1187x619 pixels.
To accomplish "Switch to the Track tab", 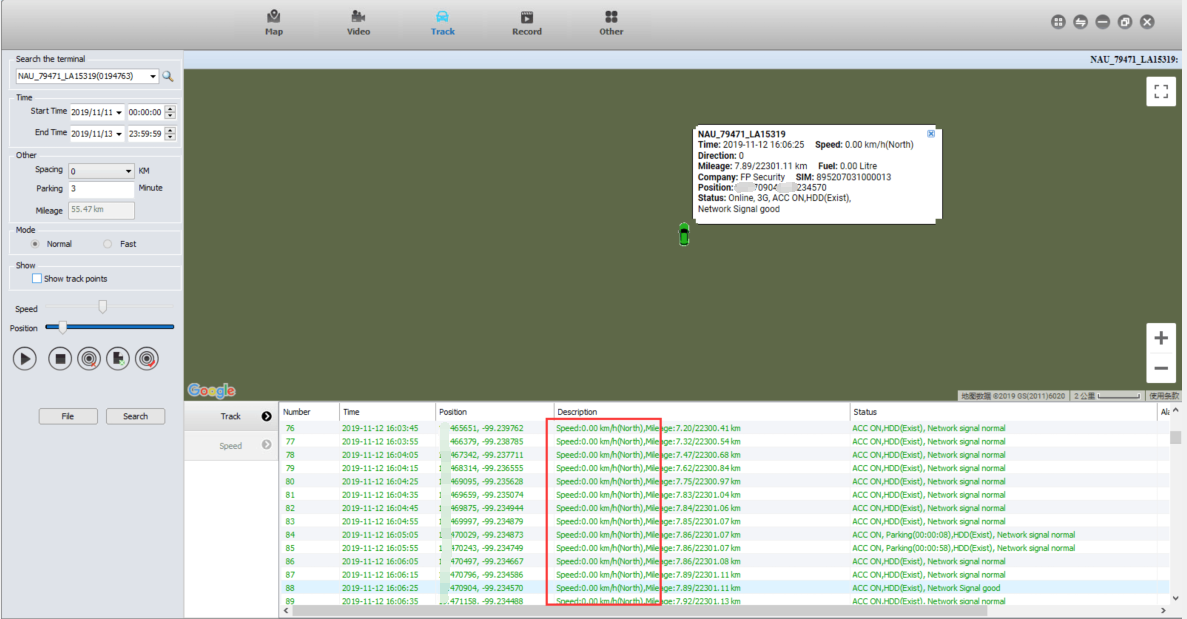I will (x=442, y=23).
